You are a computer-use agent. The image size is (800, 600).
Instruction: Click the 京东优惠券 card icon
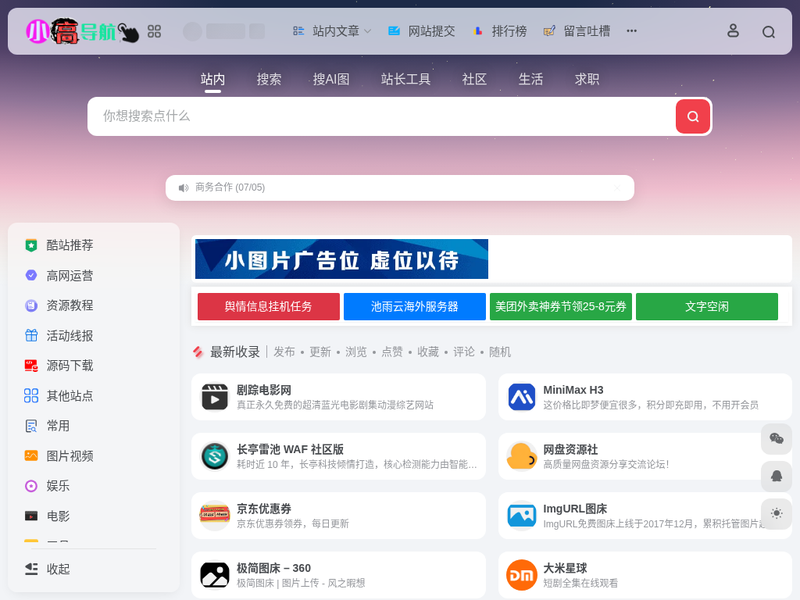214,515
